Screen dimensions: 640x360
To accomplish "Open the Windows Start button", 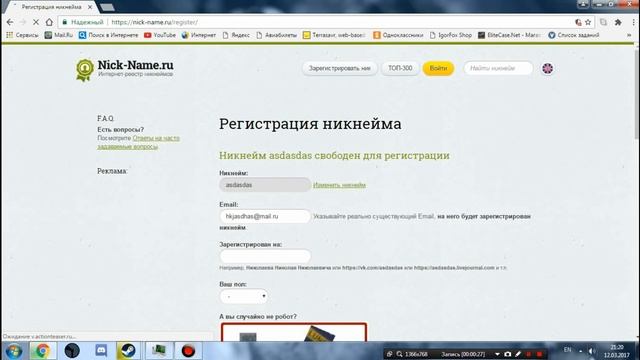I will (x=13, y=351).
